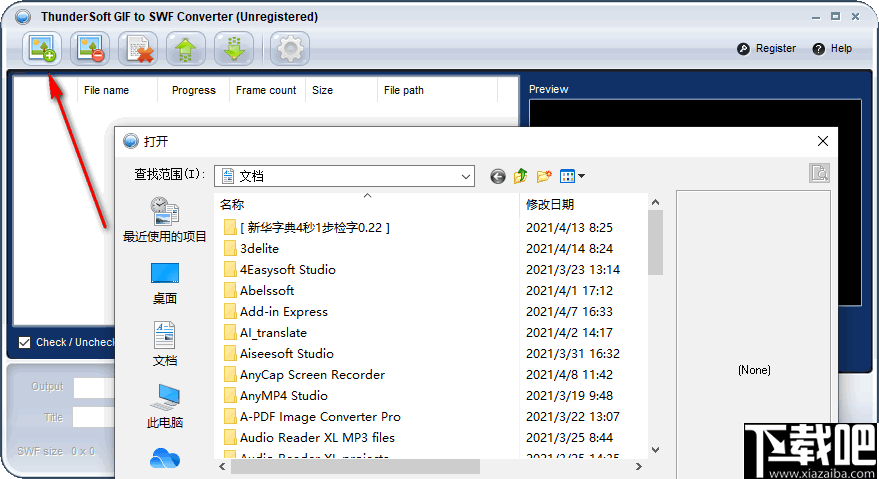
Task: Toggle the Check / Uncheck all checkbox
Action: pyautogui.click(x=24, y=342)
